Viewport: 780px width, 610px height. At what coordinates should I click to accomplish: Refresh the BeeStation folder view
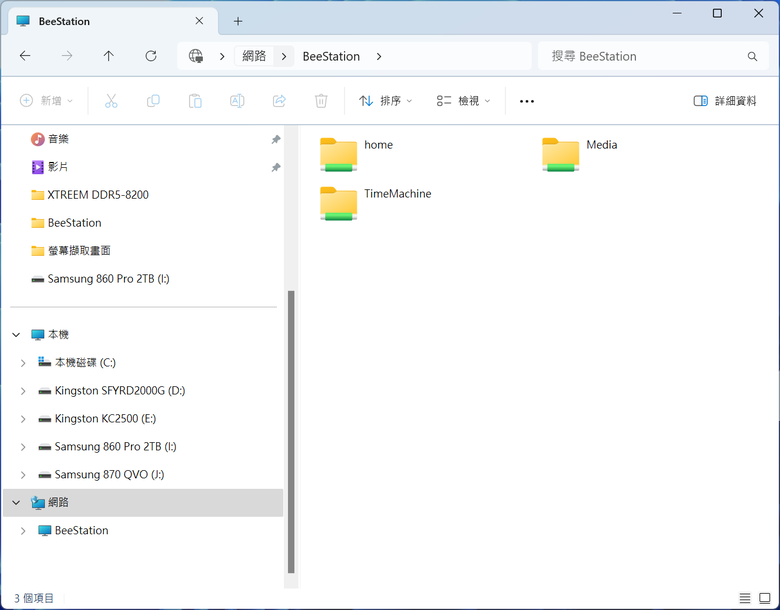151,56
